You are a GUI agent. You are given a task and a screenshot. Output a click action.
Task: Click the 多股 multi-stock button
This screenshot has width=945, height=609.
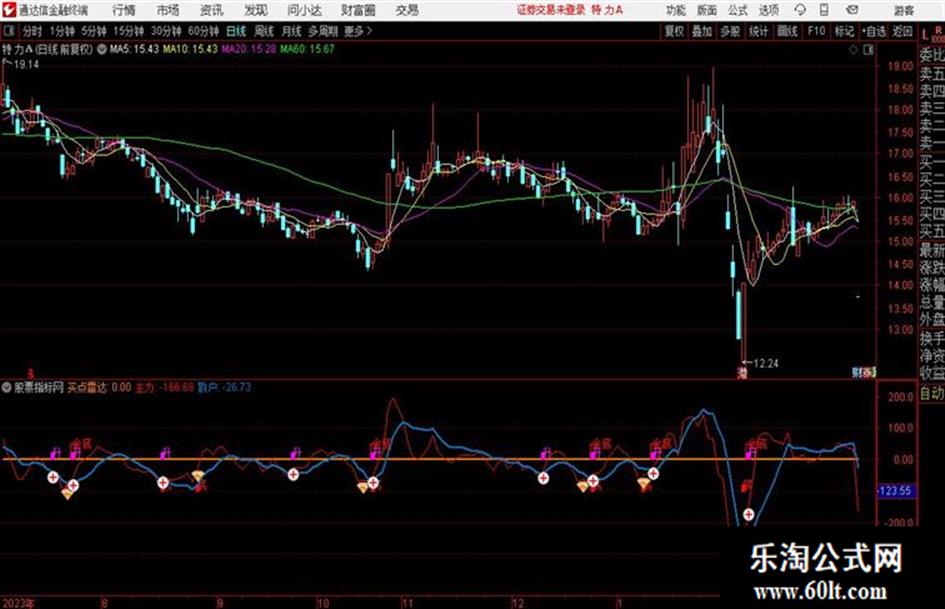730,31
